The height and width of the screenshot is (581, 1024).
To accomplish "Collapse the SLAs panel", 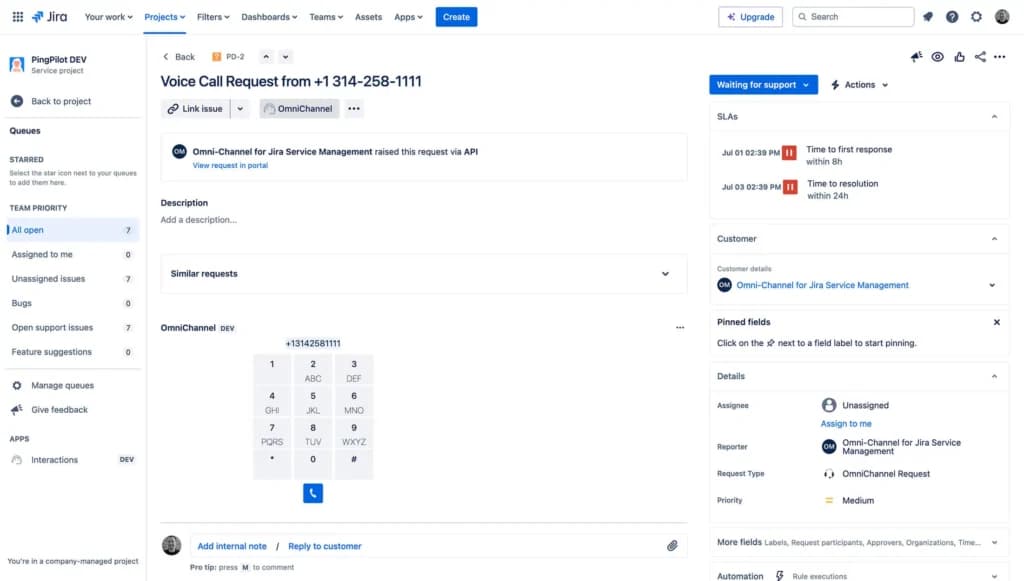I will click(994, 117).
